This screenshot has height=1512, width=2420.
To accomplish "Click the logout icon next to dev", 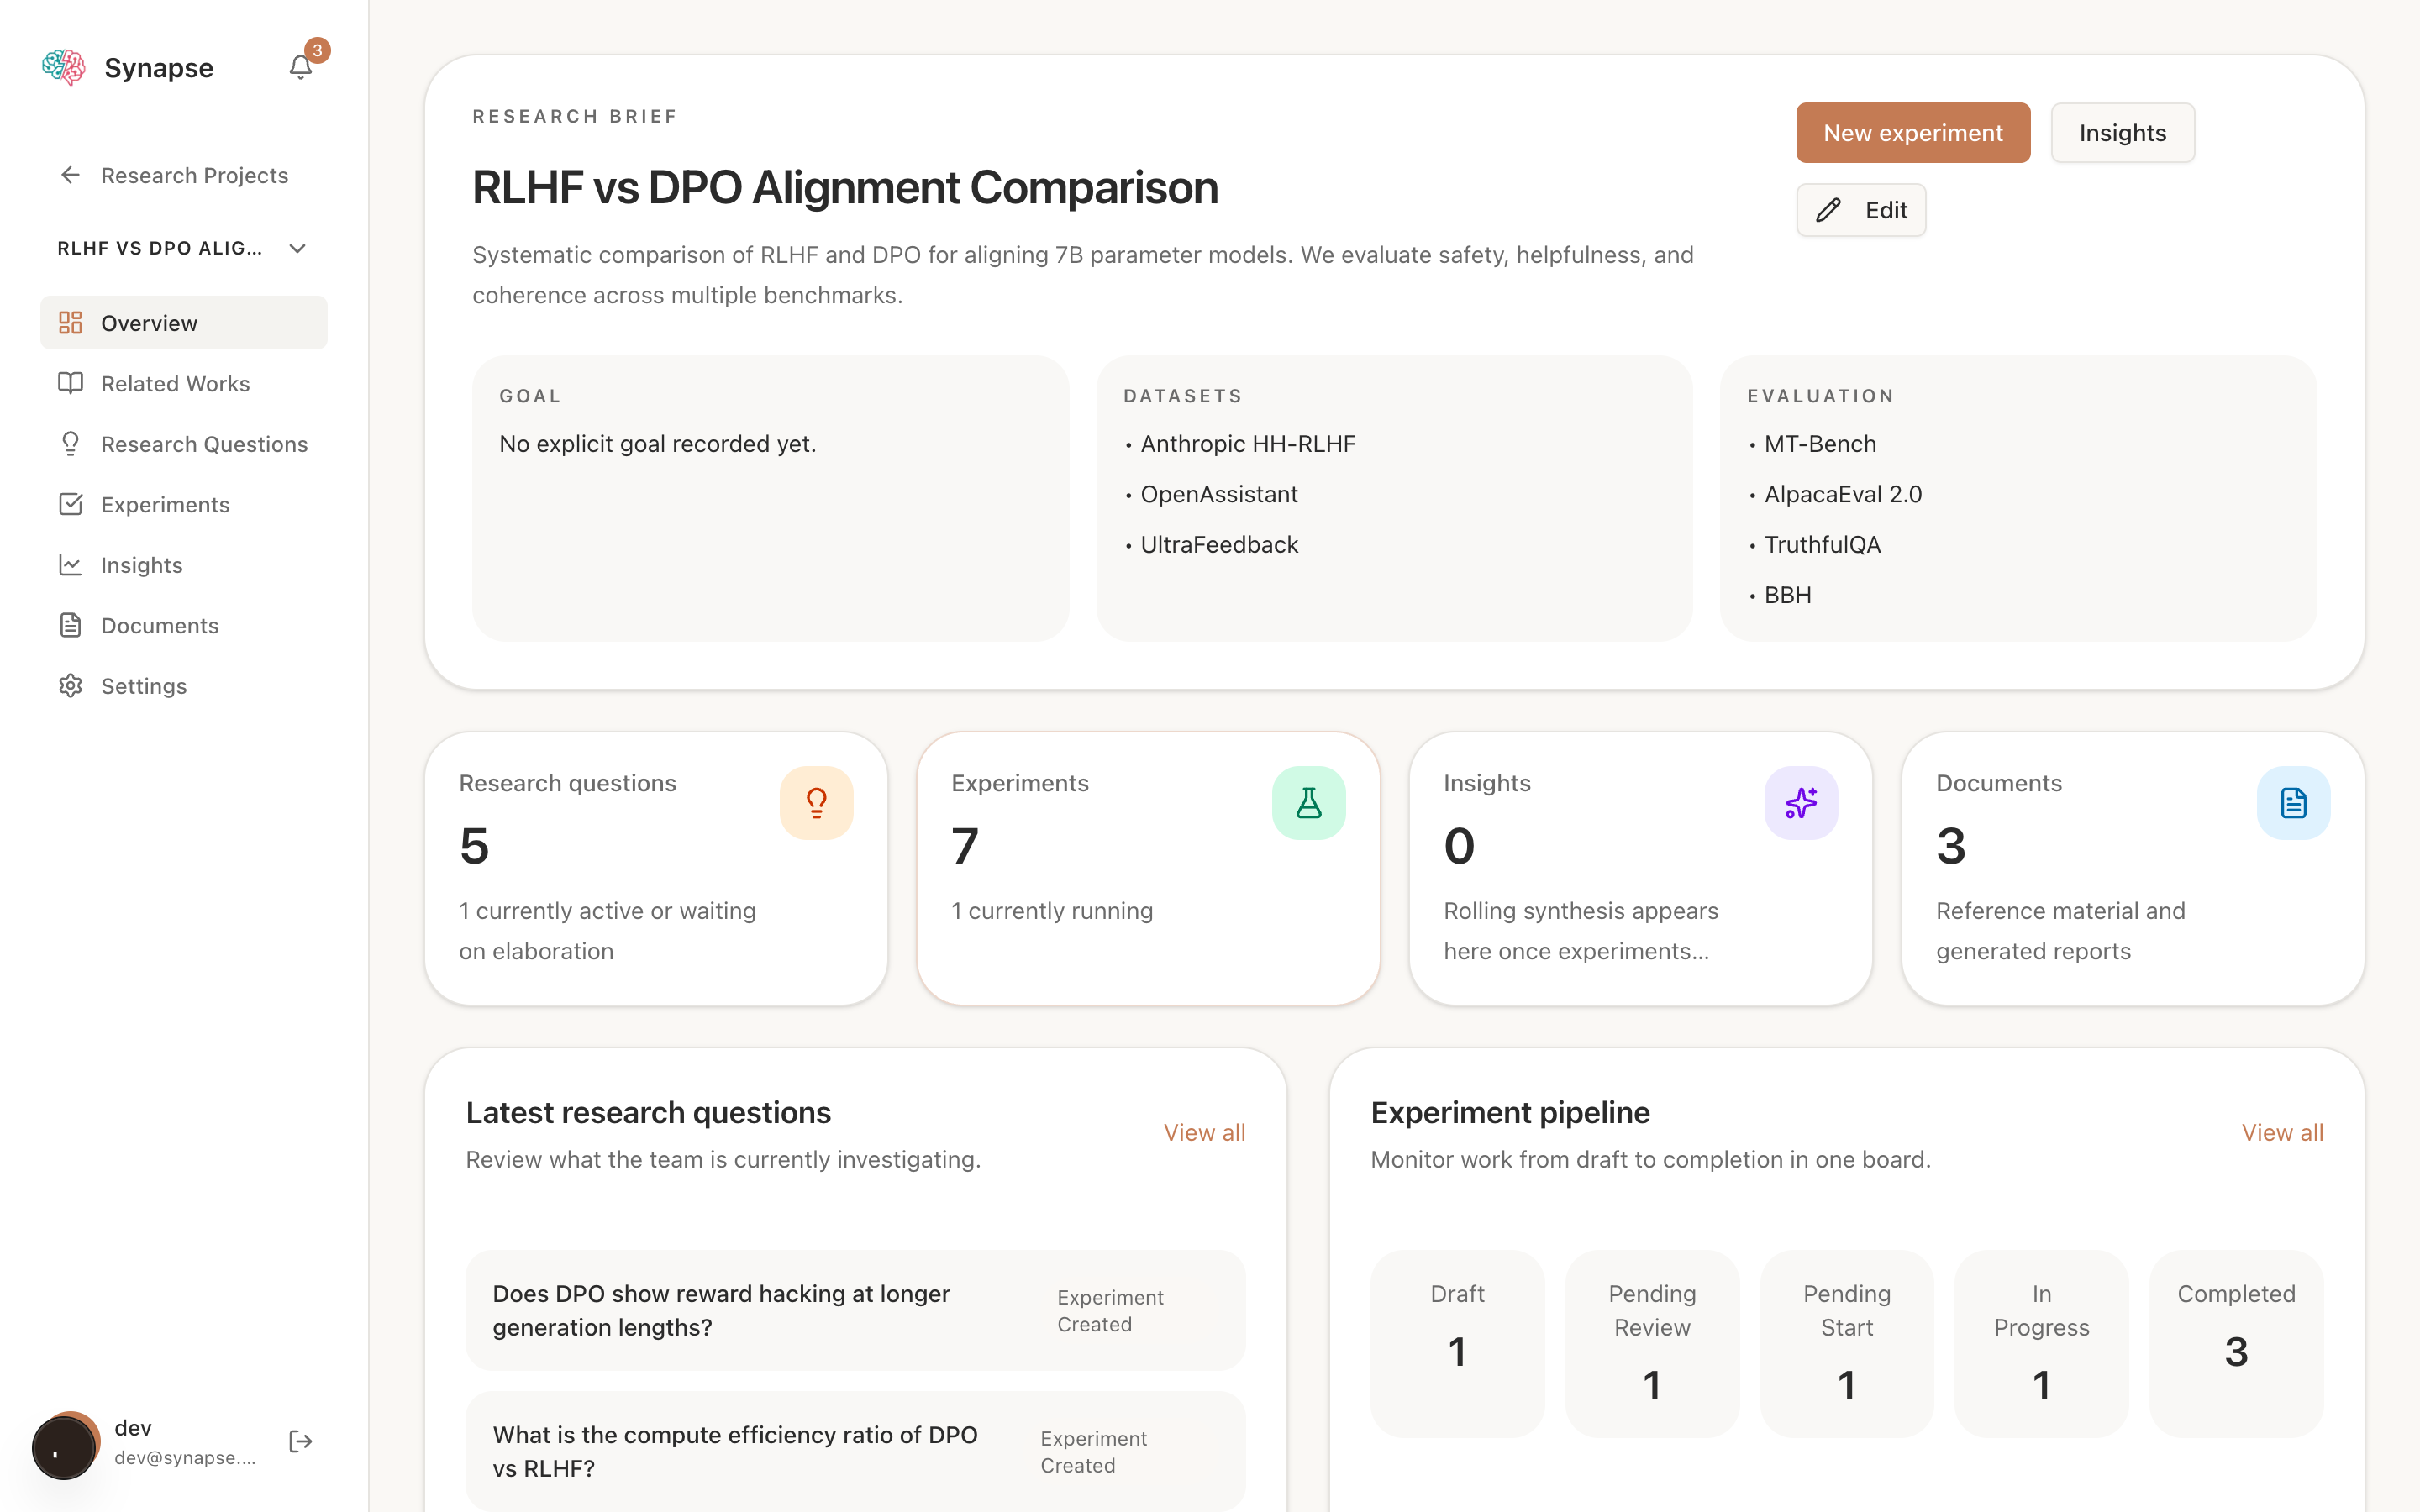I will coord(299,1441).
